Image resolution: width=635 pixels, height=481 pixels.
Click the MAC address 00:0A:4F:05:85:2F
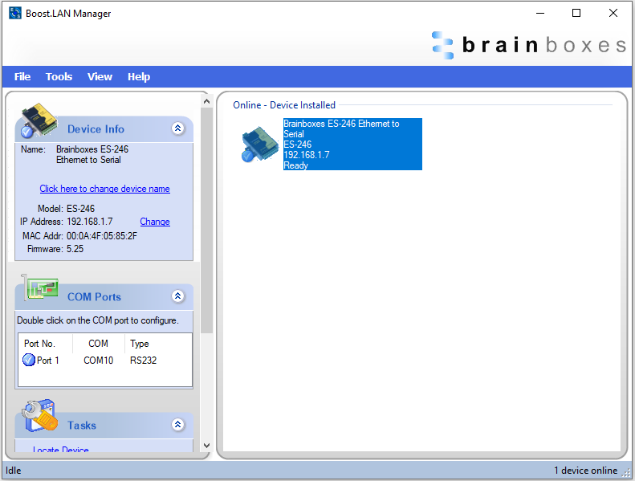(102, 236)
